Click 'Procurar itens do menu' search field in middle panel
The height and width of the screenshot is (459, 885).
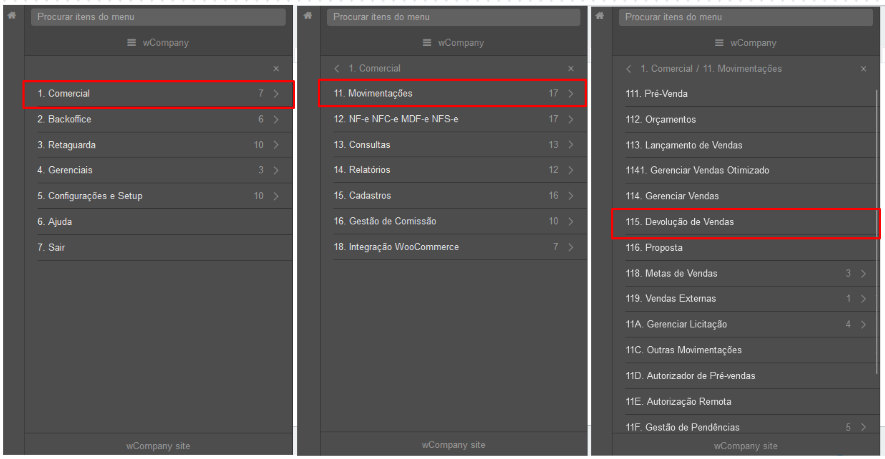click(453, 17)
